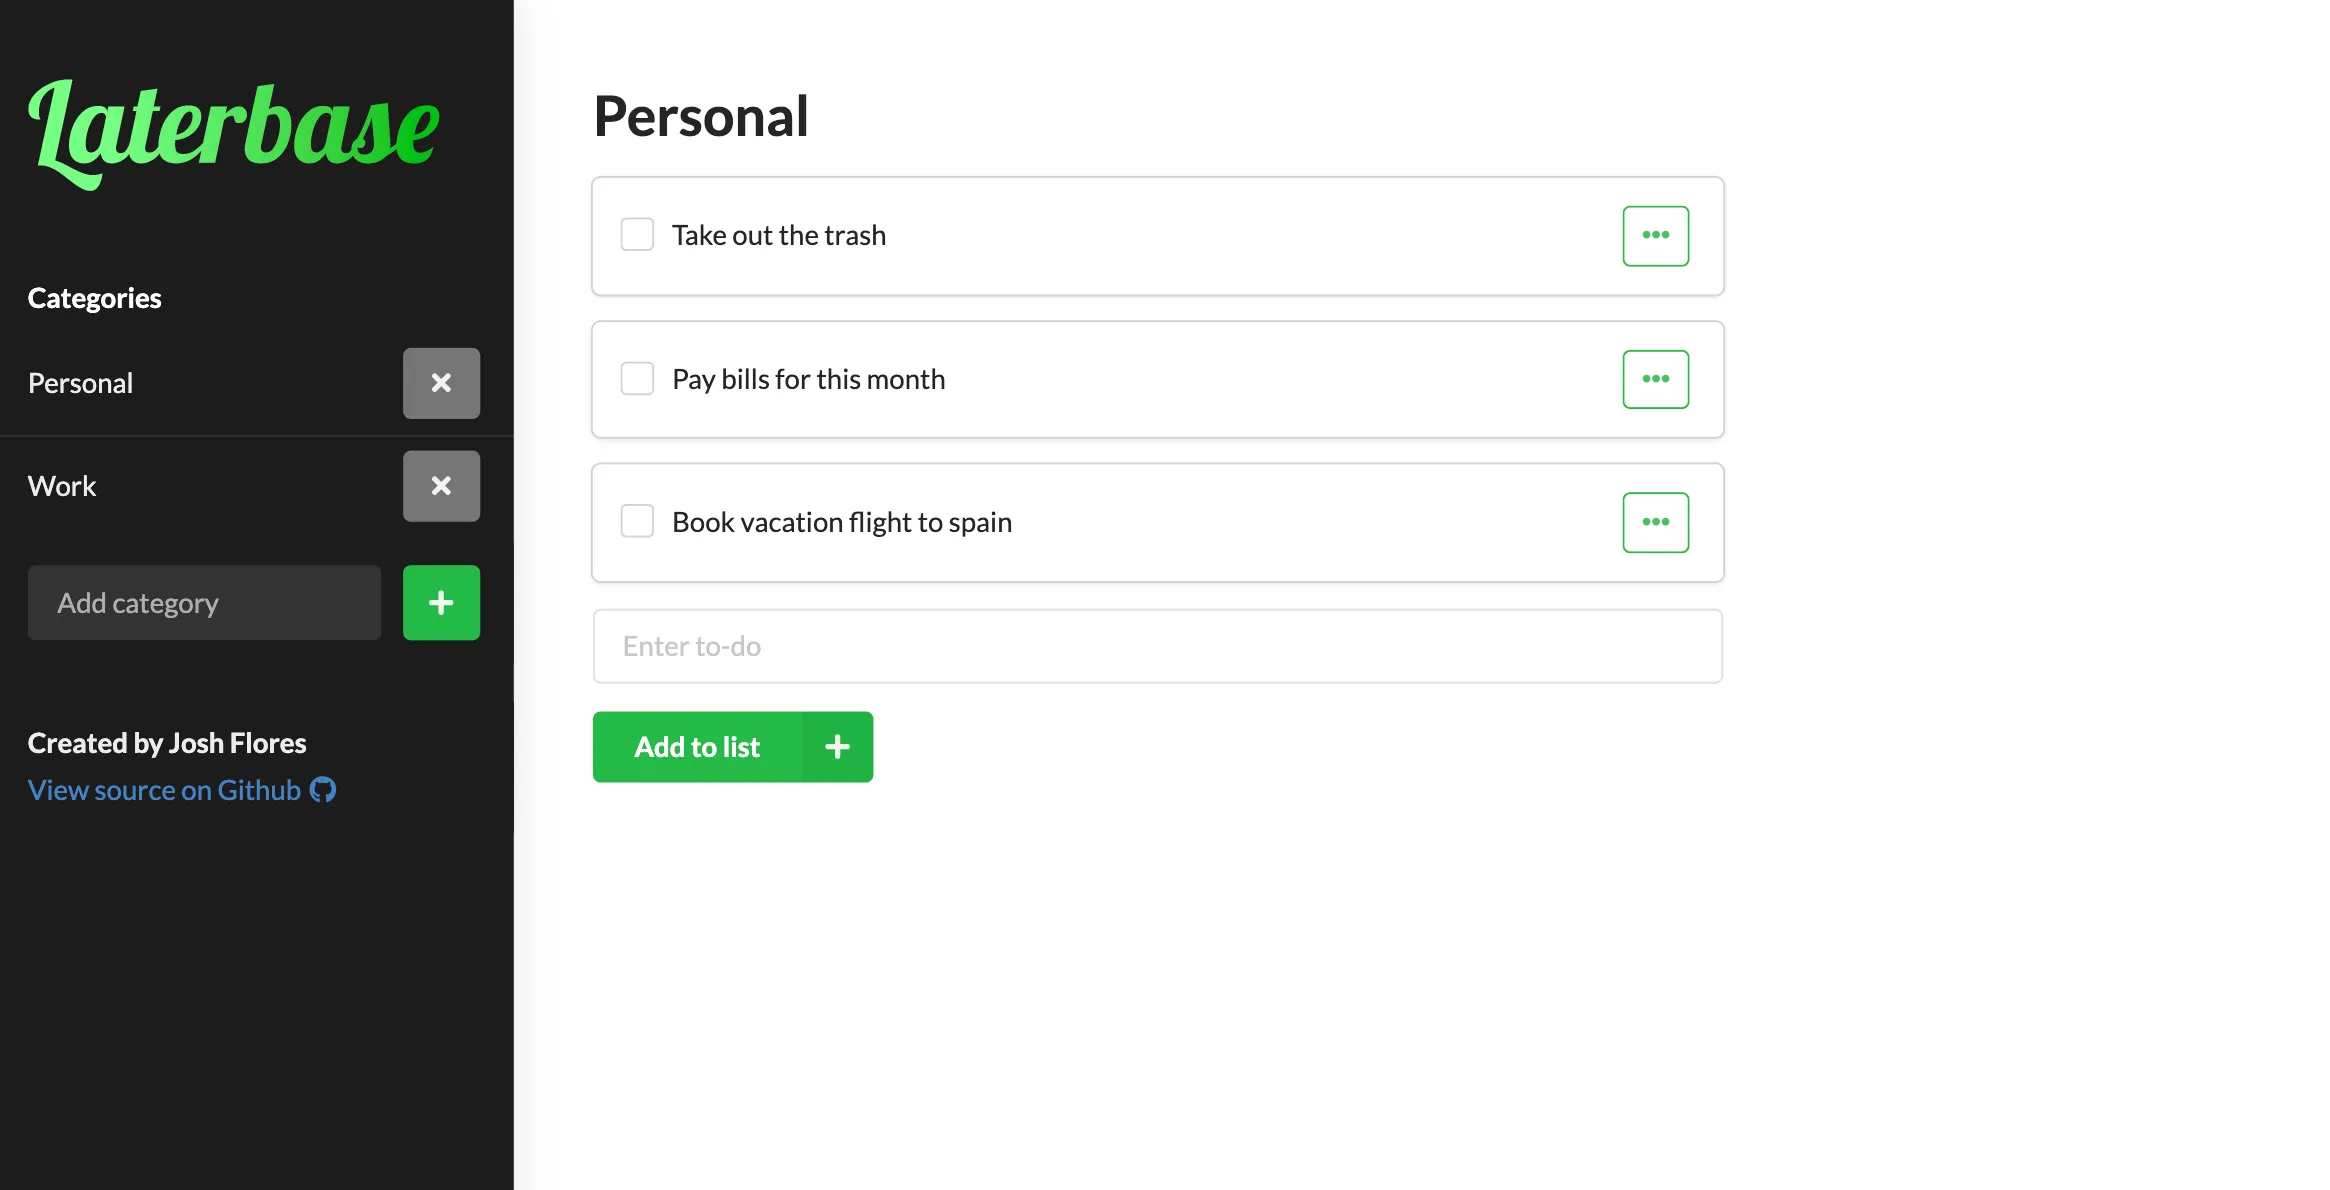Click the GitHub octocat icon
This screenshot has height=1190, width=2330.
click(322, 790)
